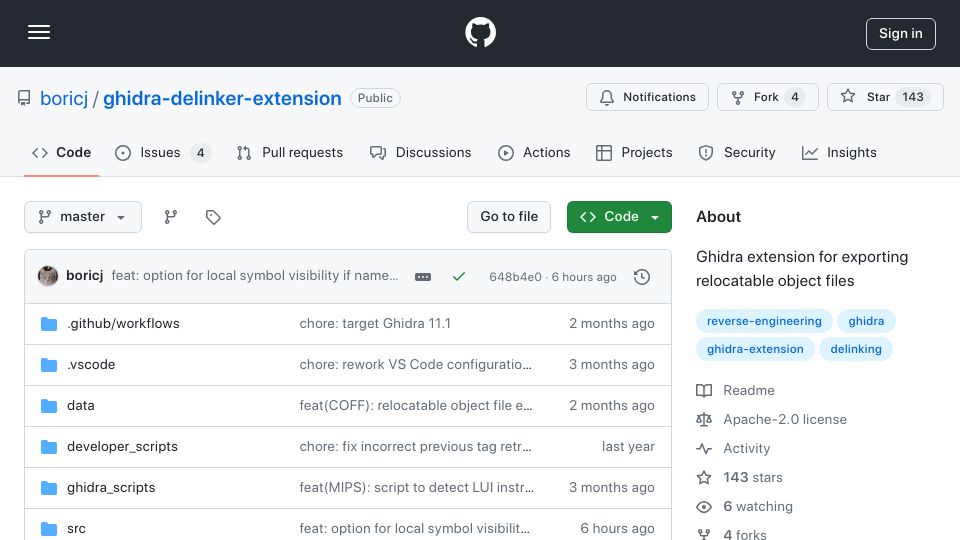This screenshot has width=960, height=540.
Task: Open the ghidra-delinker-extension repository link
Action: 222,98
